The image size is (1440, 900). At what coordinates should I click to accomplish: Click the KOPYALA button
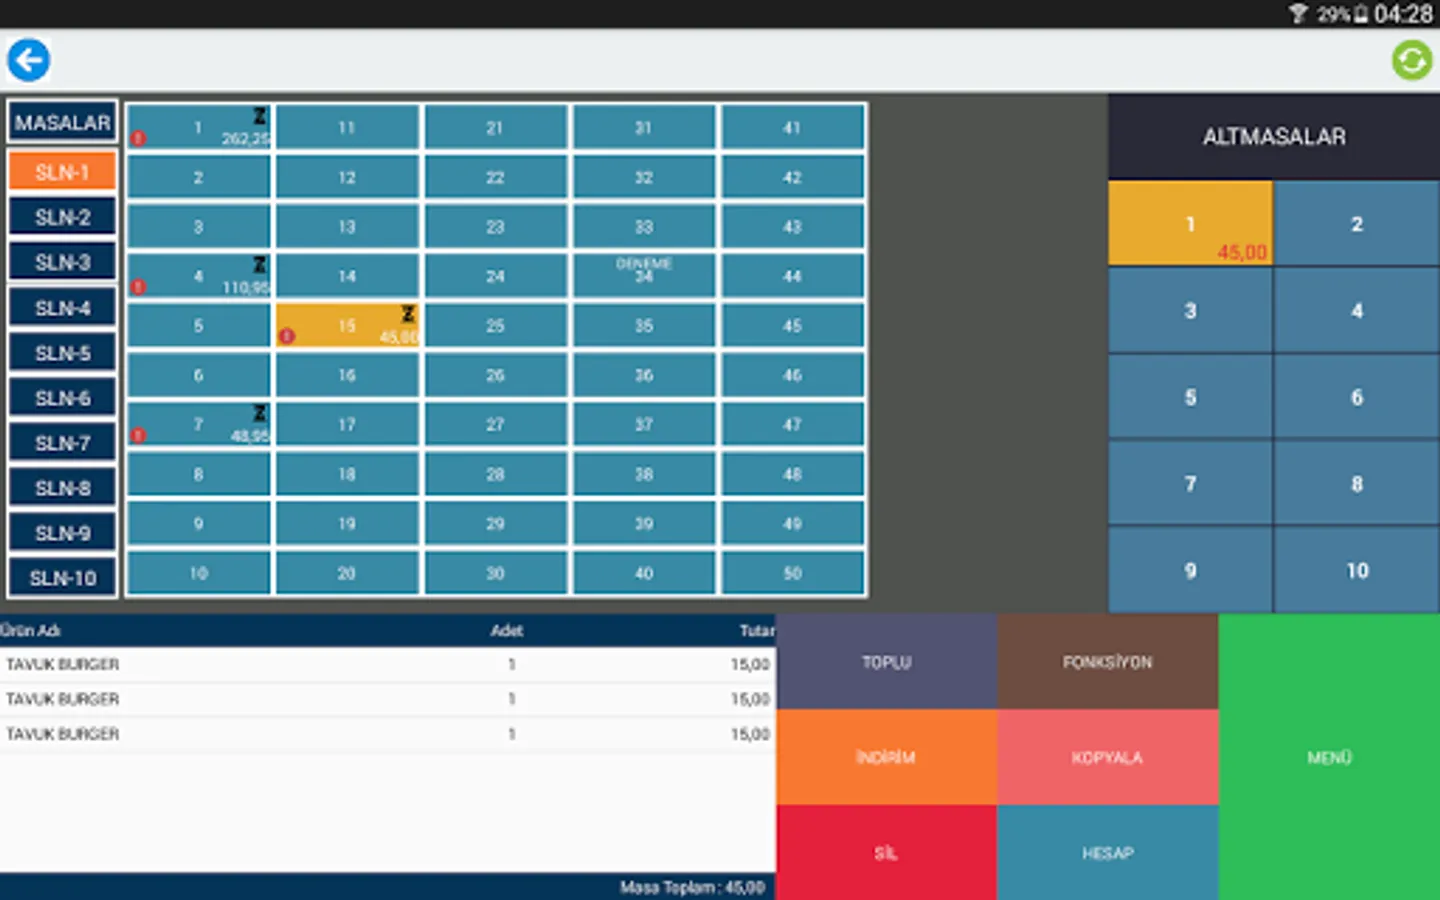(1108, 757)
